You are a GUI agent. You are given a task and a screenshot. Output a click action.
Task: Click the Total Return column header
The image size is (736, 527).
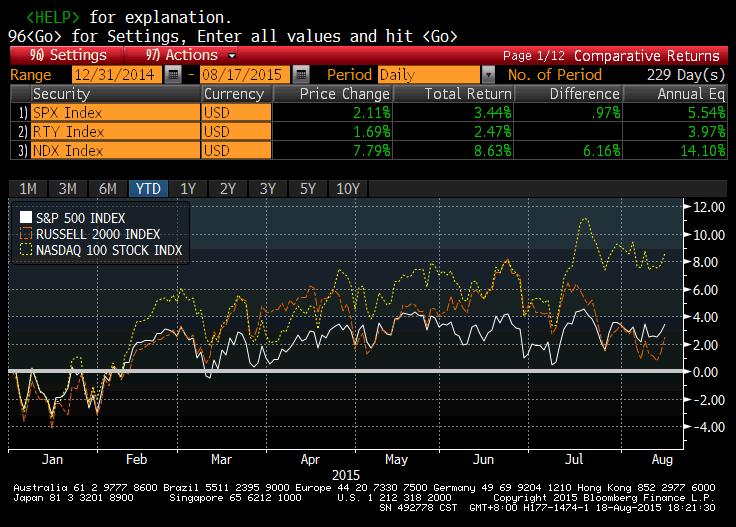pyautogui.click(x=454, y=94)
